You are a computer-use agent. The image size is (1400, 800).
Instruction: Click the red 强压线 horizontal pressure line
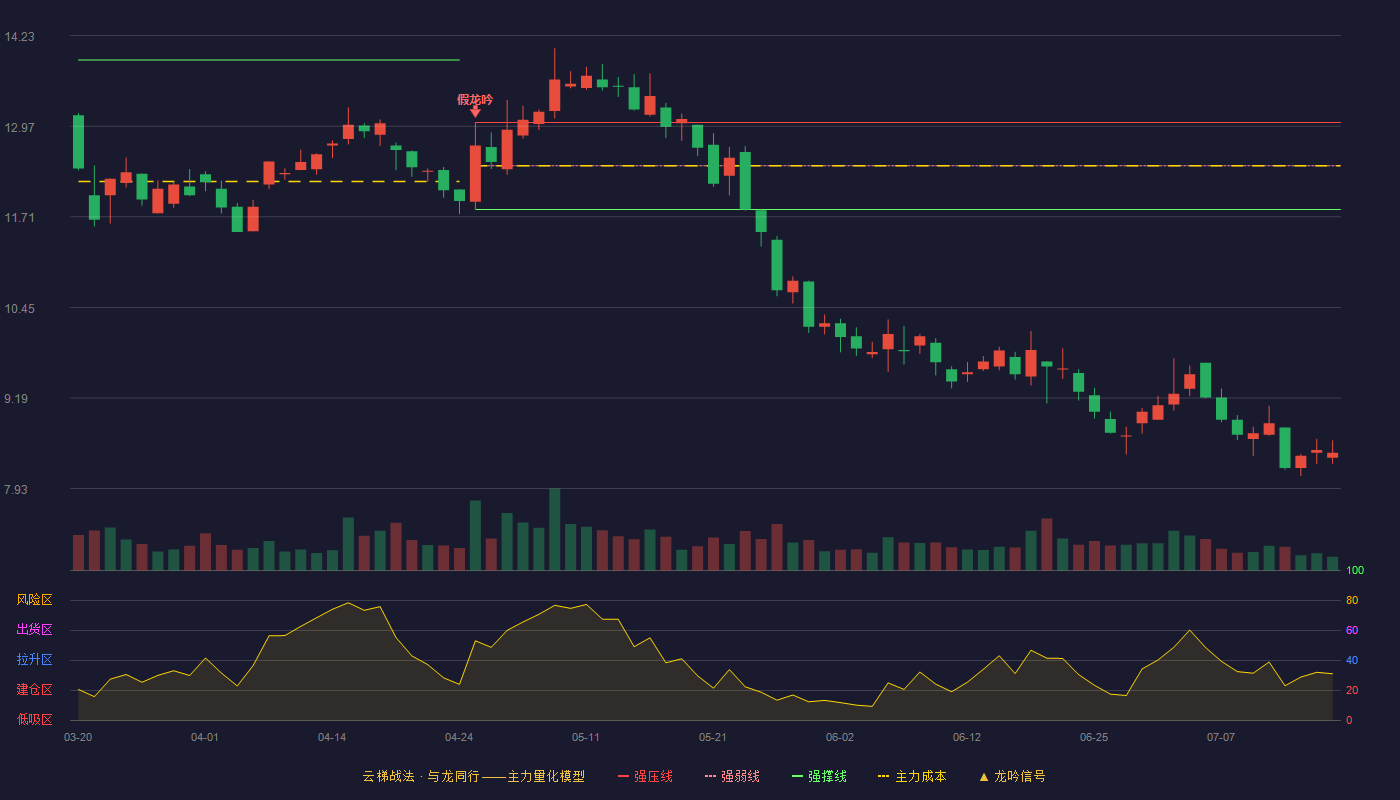[908, 123]
